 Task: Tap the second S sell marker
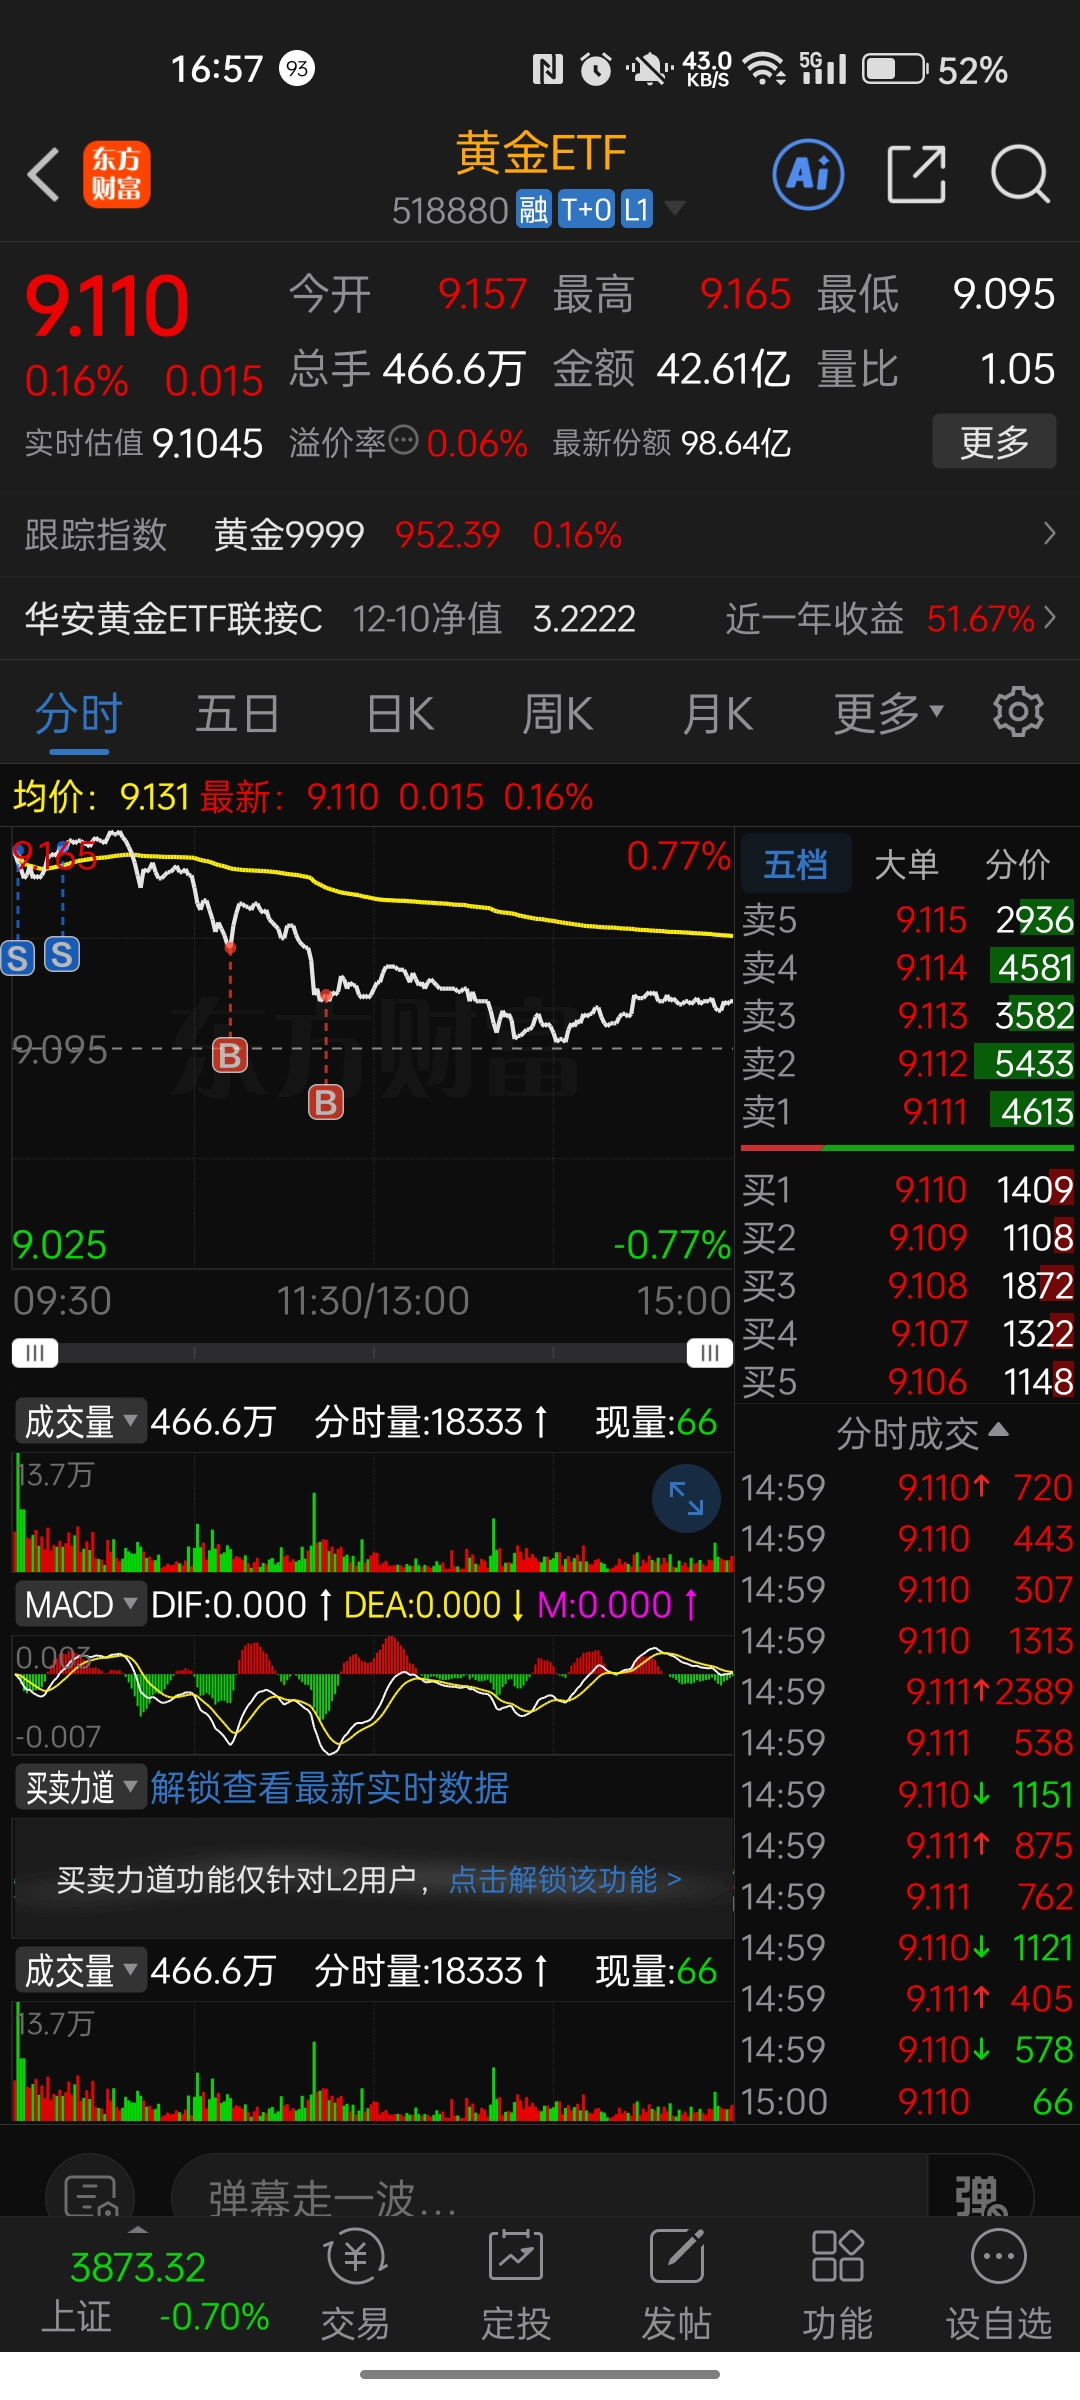(62, 954)
